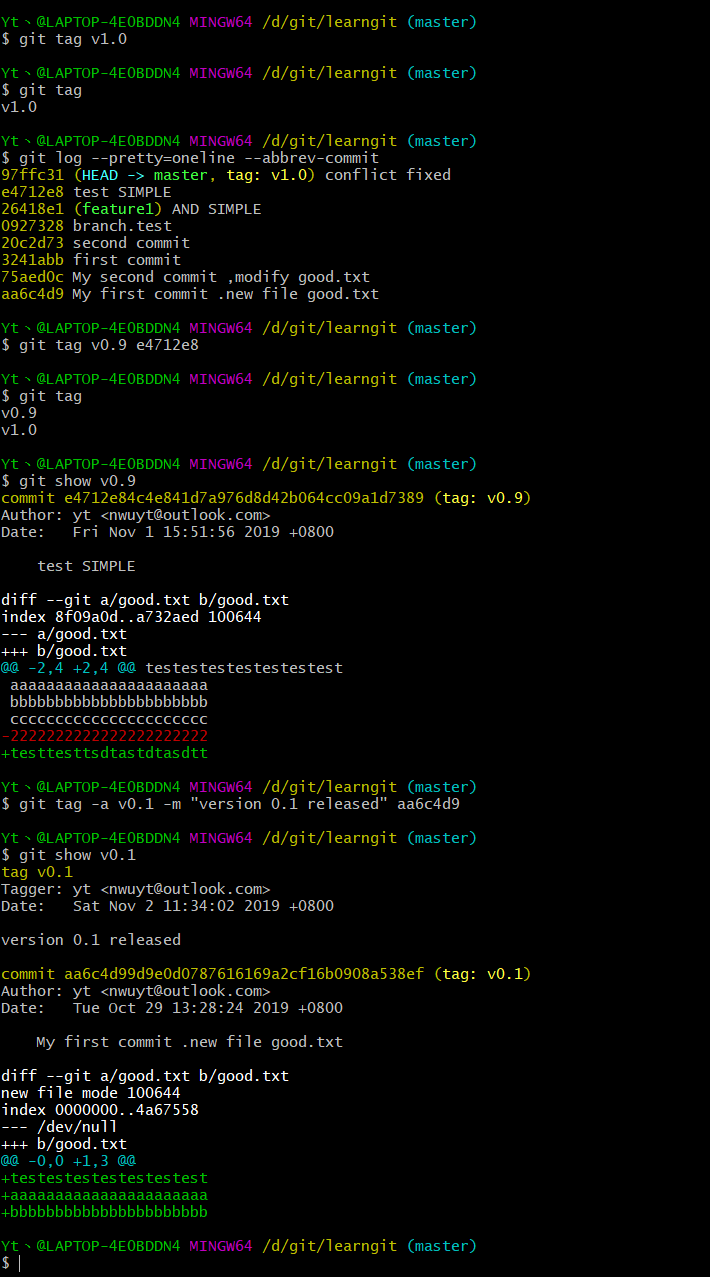
Task: Click the yellow 'tag v0.1' line
Action: click(x=37, y=872)
